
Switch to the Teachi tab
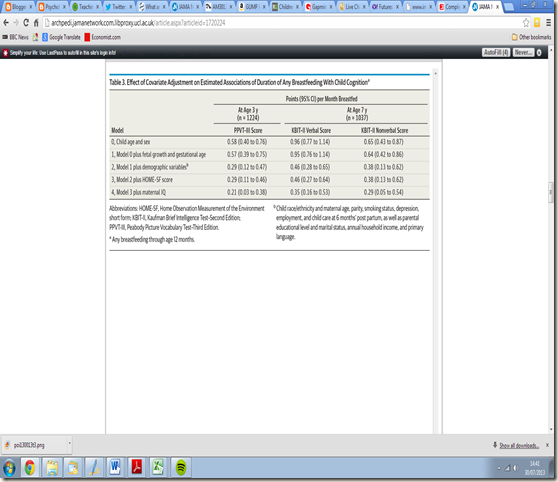[84, 7]
